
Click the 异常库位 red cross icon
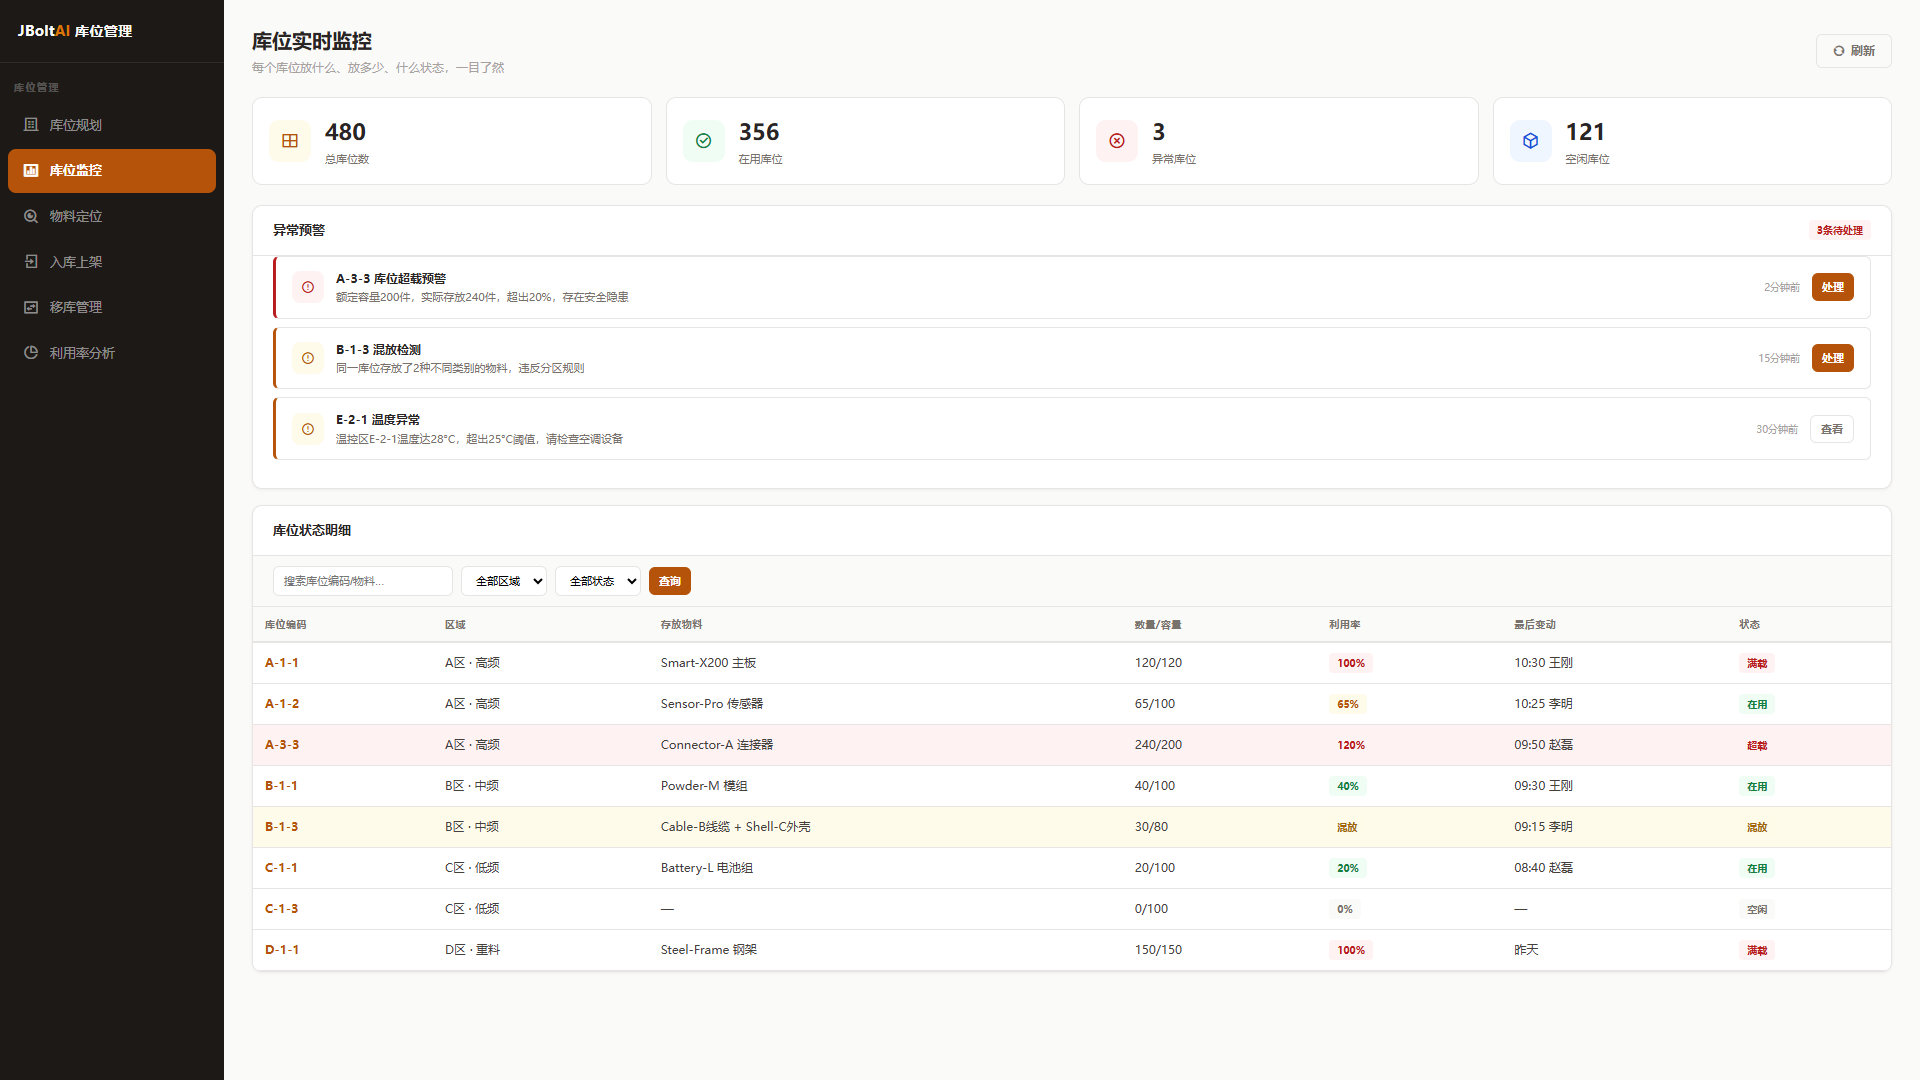coord(1117,141)
